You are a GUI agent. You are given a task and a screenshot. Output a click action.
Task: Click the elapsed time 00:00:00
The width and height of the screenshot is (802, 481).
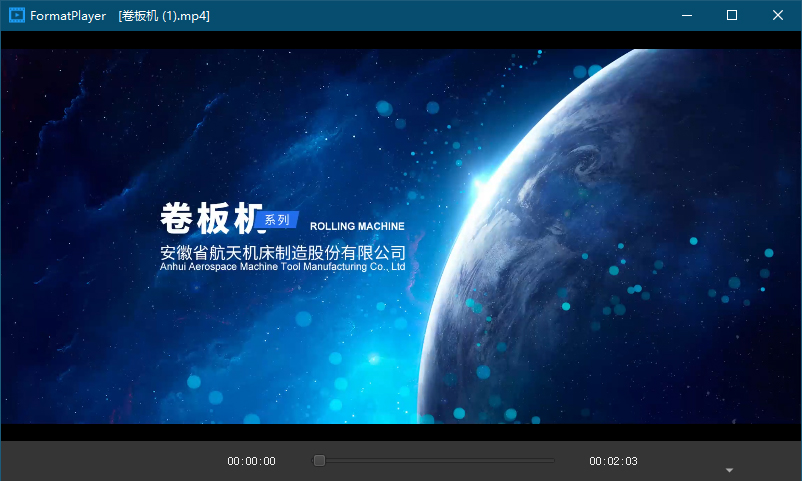252,461
